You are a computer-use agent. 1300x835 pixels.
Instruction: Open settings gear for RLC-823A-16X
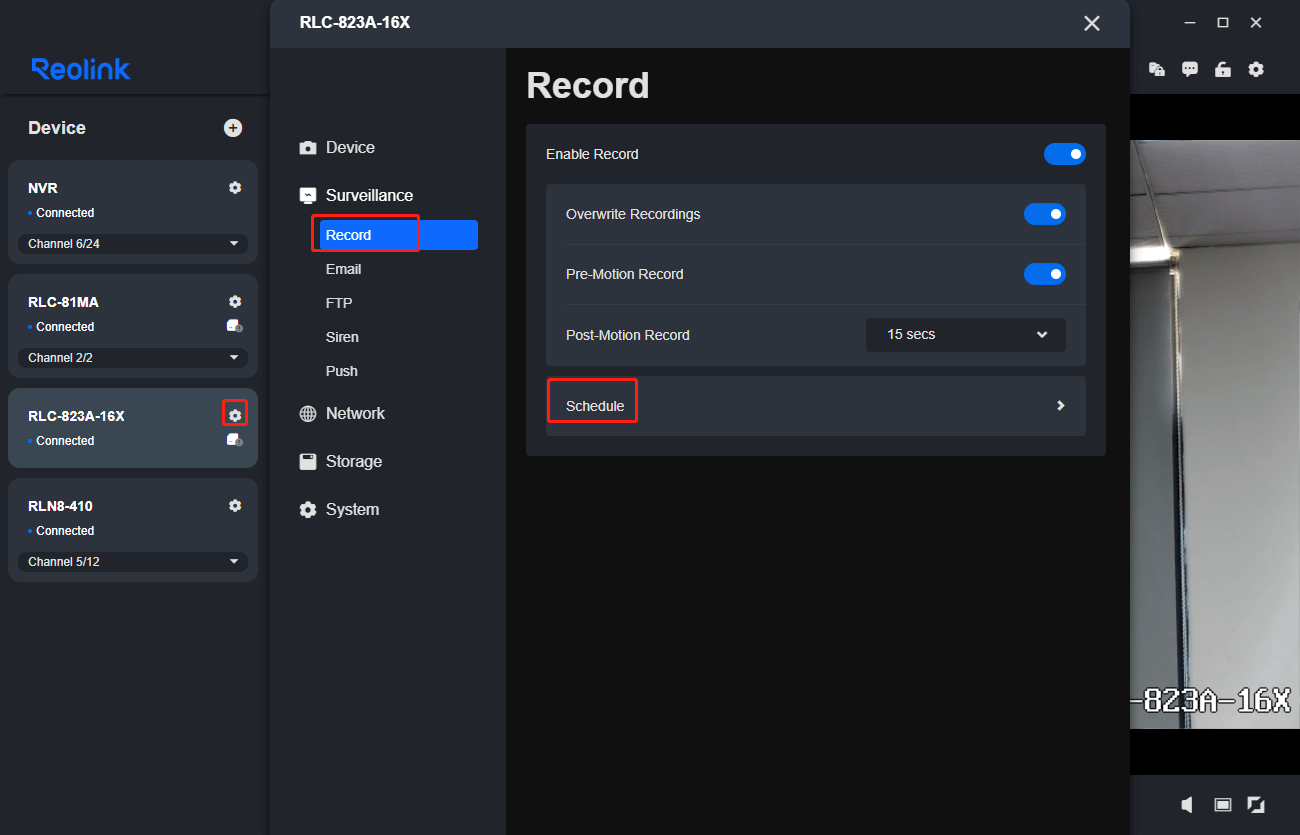click(x=235, y=416)
